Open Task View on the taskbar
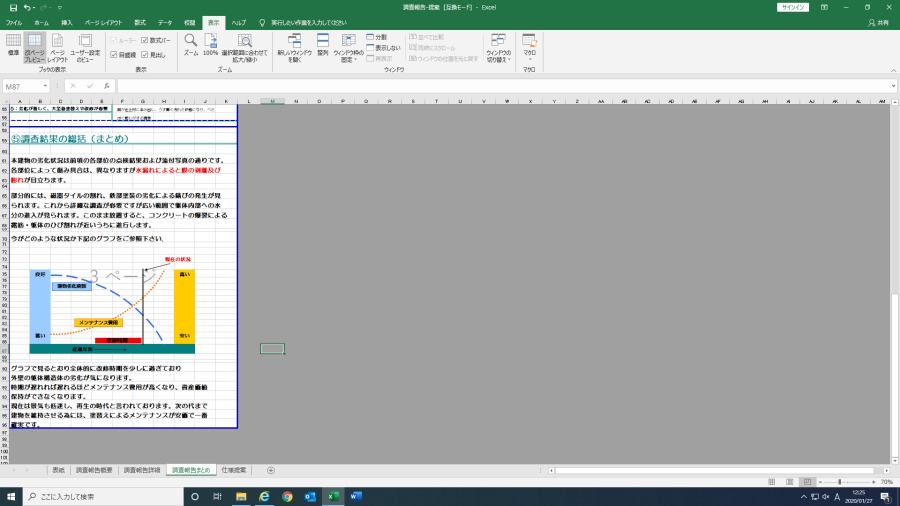Viewport: 900px width, 506px height. [217, 496]
